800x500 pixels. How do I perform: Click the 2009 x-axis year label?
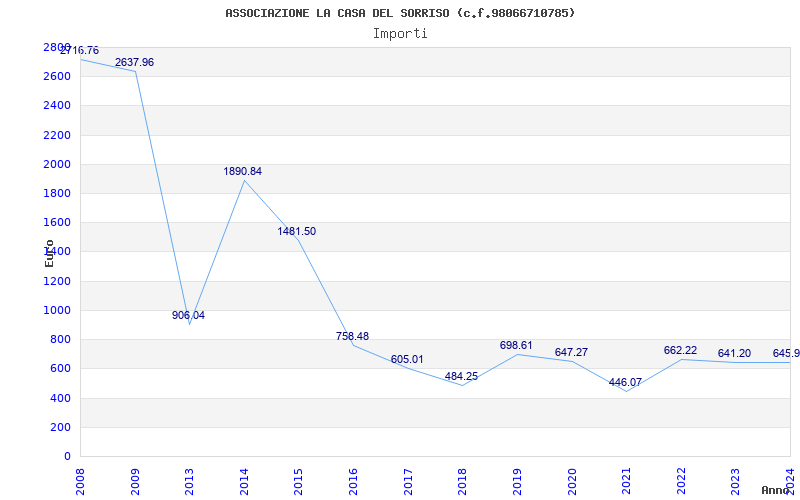135,481
